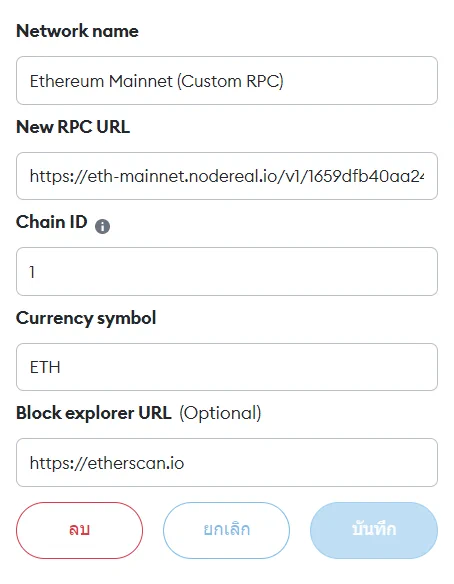Click the Chain ID info icon
This screenshot has height=584, width=454.
pos(102,226)
